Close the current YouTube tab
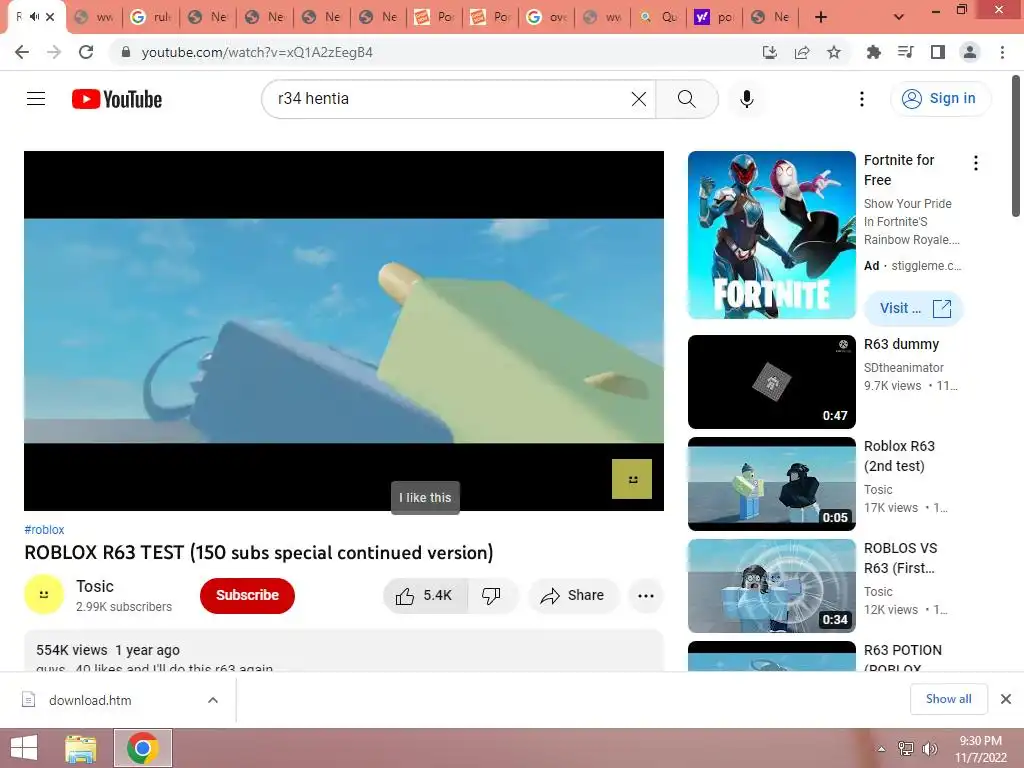Viewport: 1024px width, 768px height. click(x=50, y=17)
